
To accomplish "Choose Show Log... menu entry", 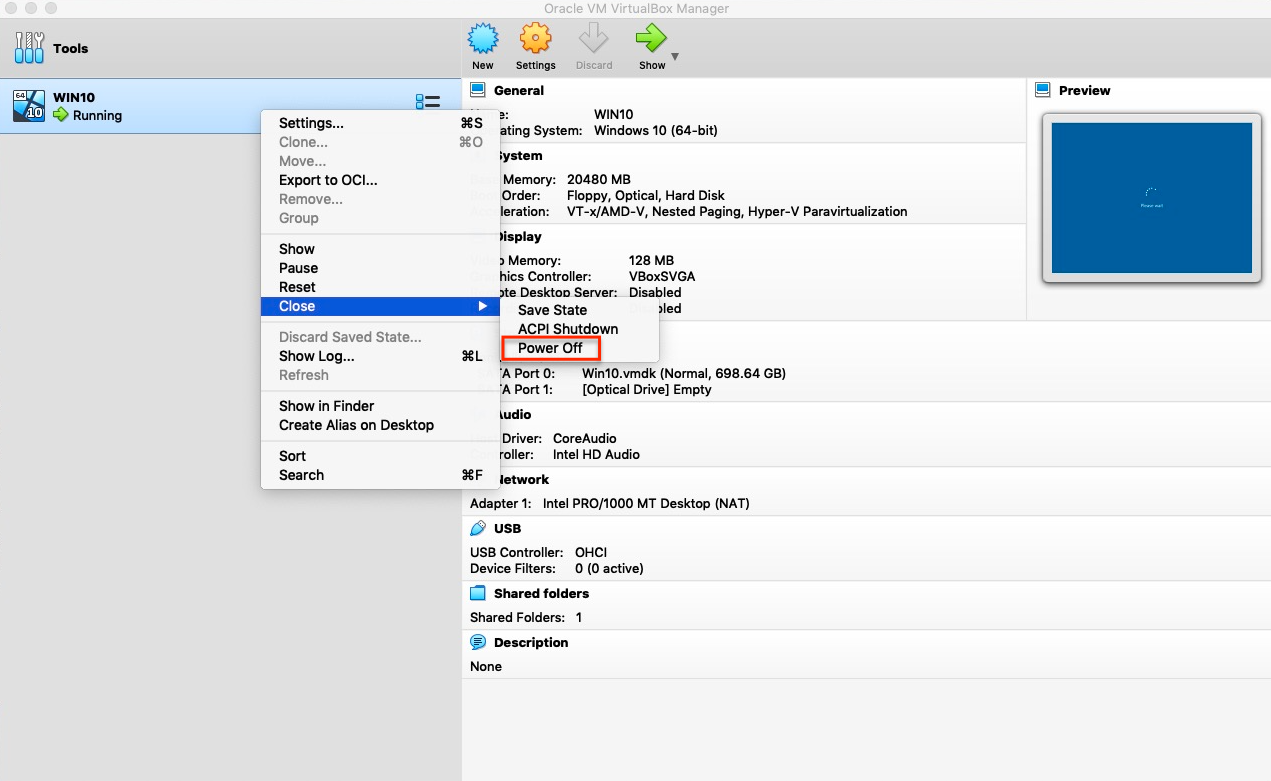I will [380, 356].
